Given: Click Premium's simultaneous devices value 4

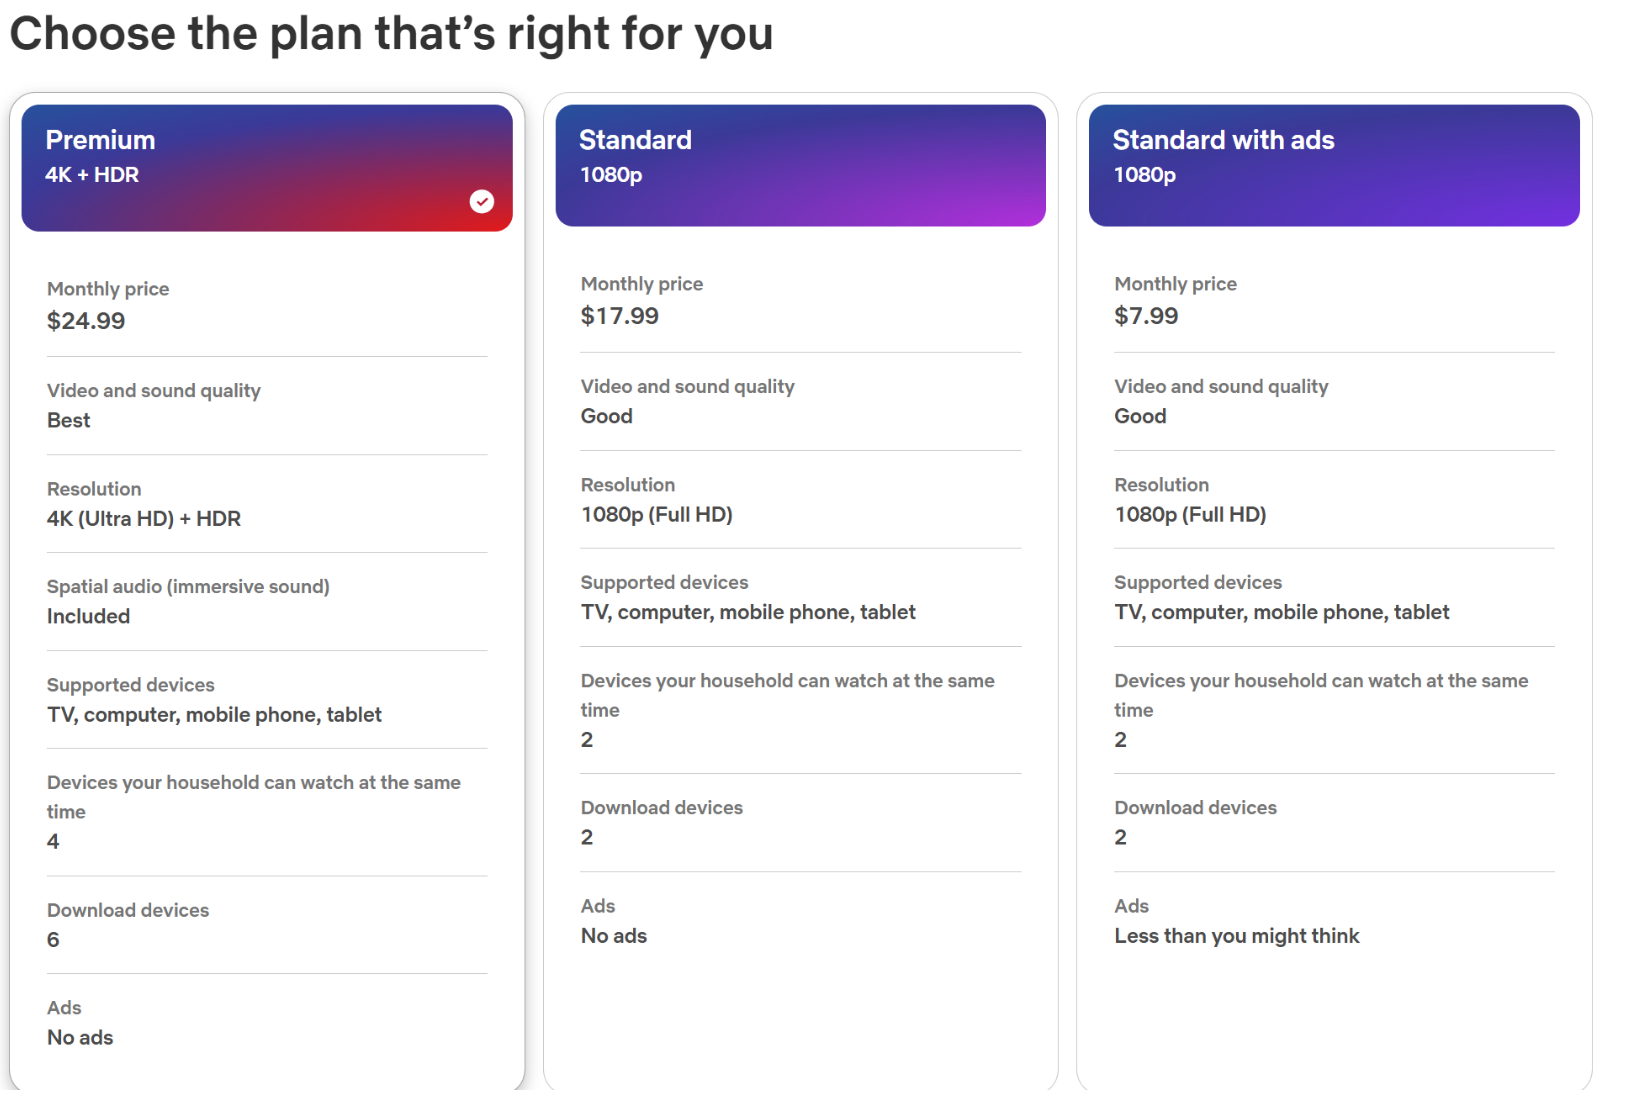Looking at the screenshot, I should [53, 842].
